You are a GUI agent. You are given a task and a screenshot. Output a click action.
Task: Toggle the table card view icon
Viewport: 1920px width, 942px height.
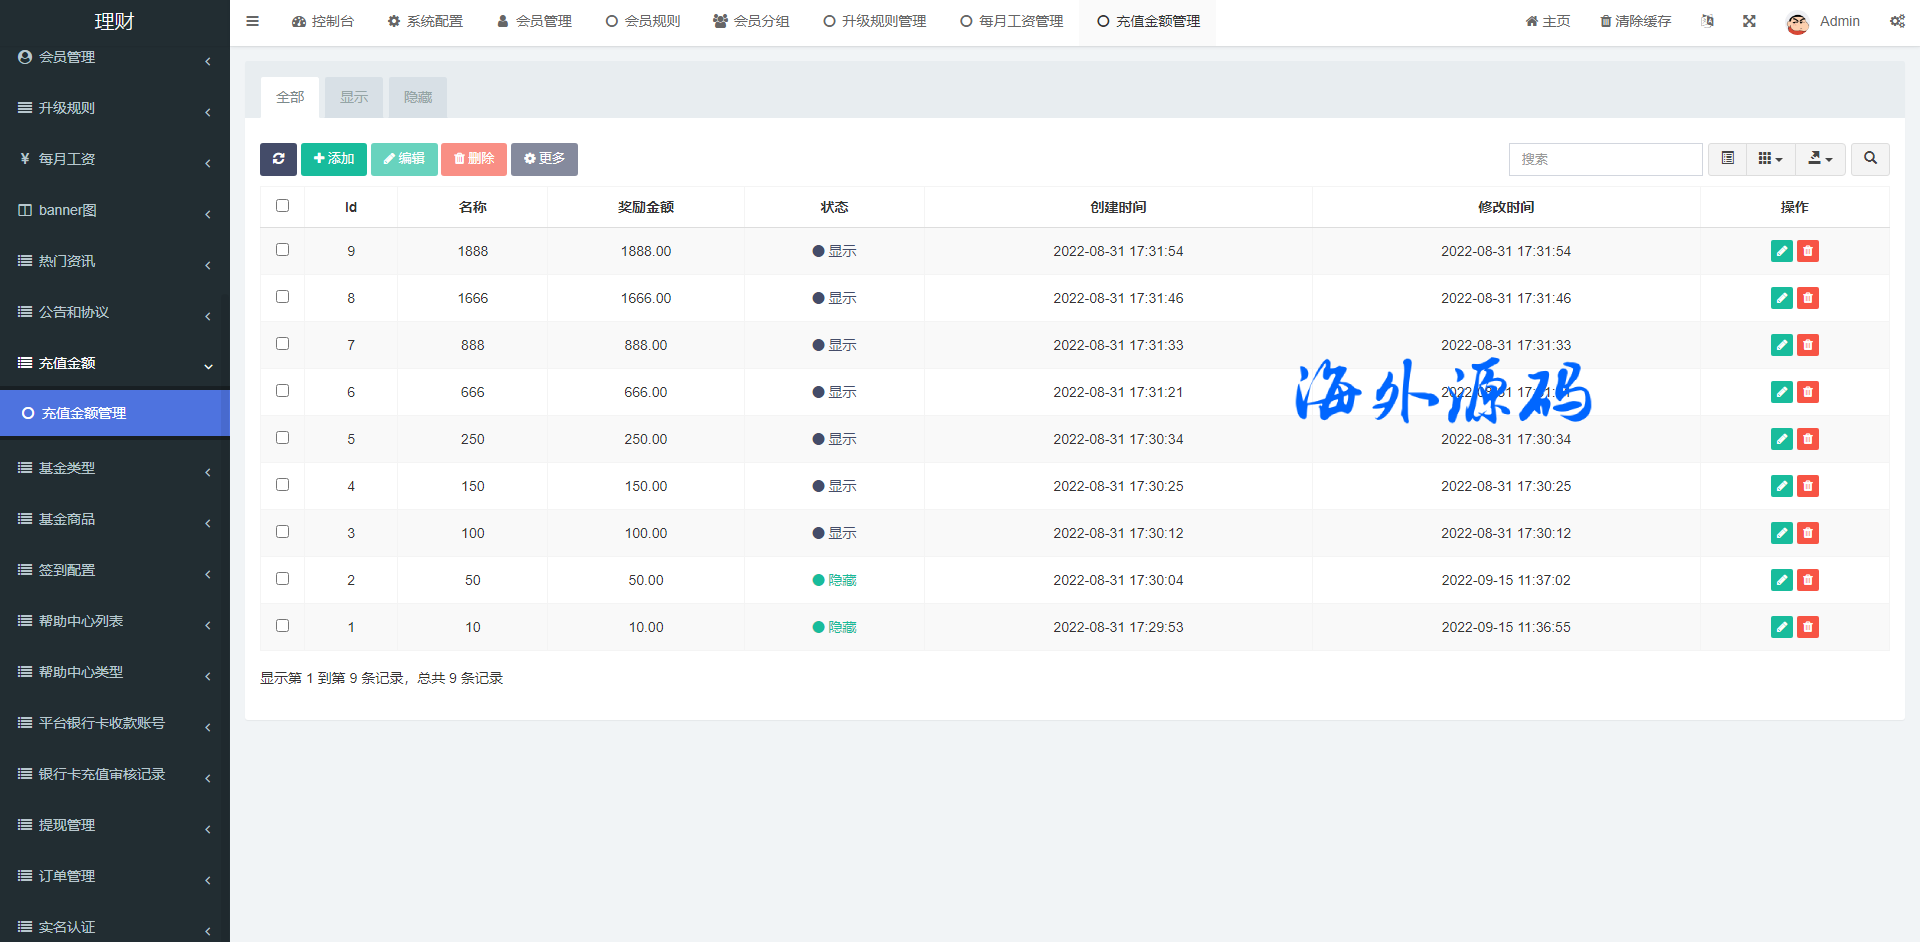pos(1727,159)
